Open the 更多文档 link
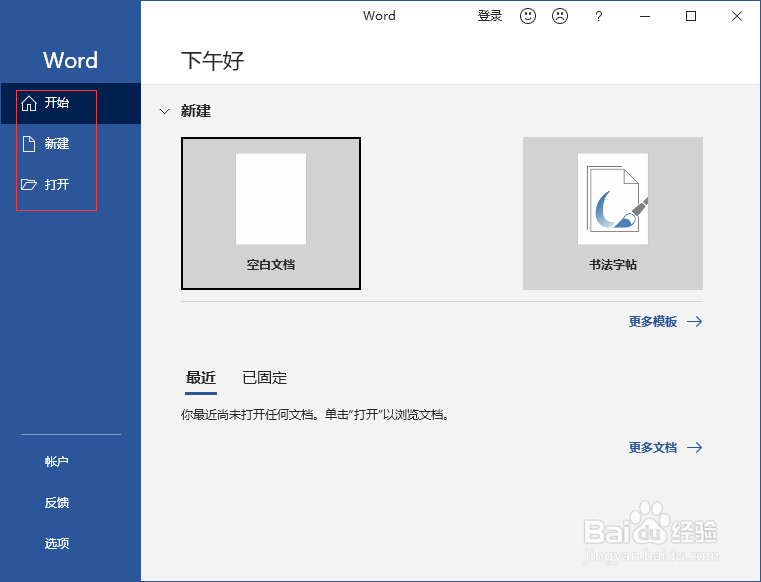Image resolution: width=761 pixels, height=582 pixels. [653, 448]
